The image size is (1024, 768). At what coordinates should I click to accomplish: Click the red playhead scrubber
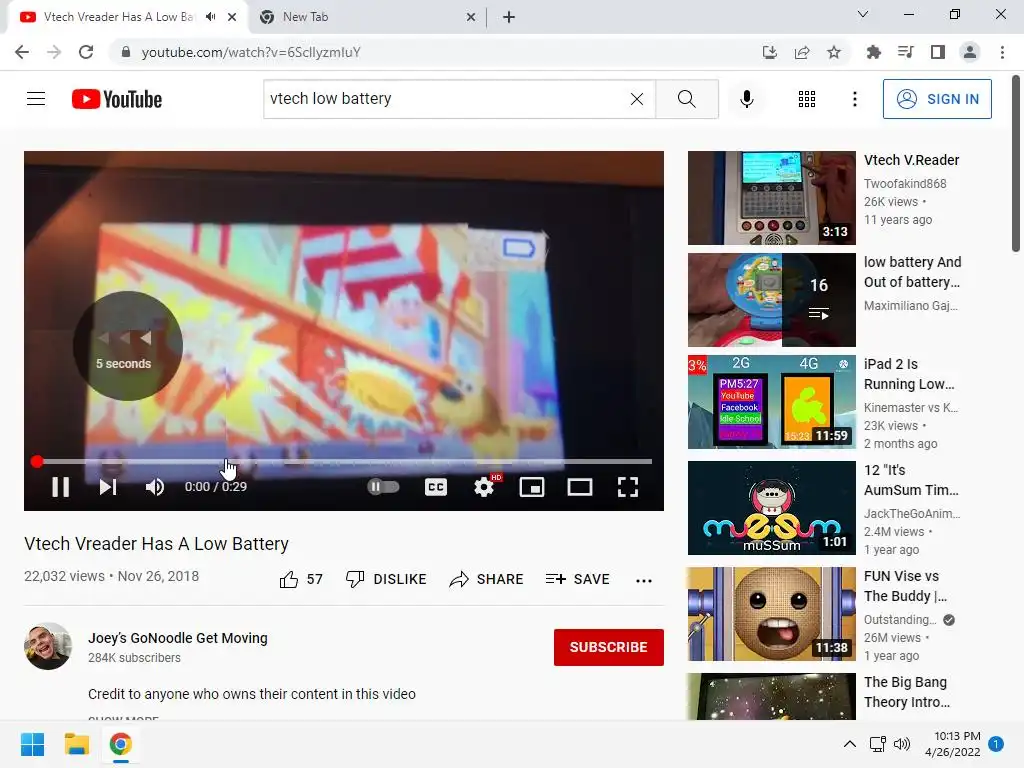click(37, 462)
